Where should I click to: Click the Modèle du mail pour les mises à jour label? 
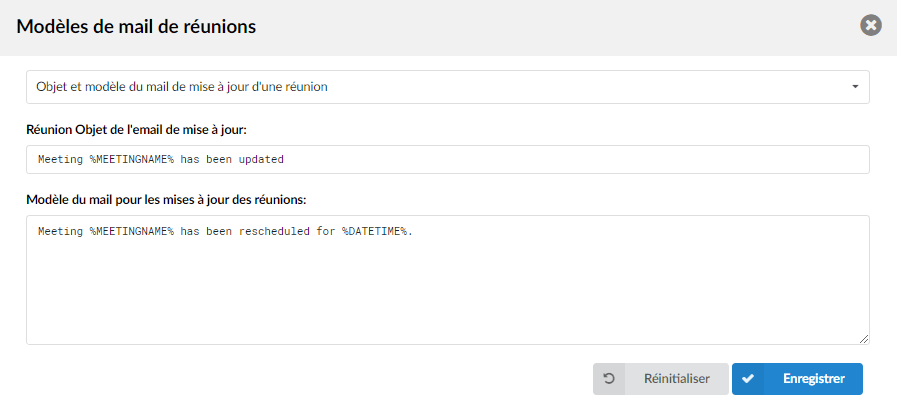click(x=166, y=200)
